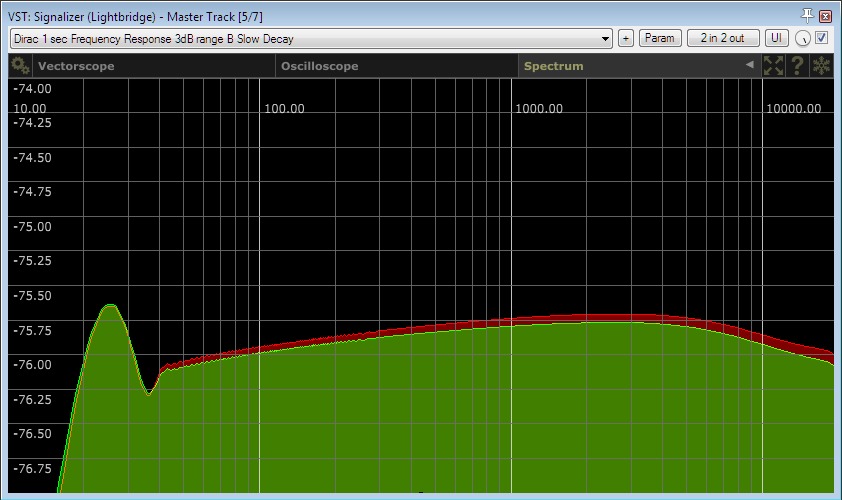Close the Signalizer plugin window
The image size is (842, 500).
pyautogui.click(x=825, y=16)
